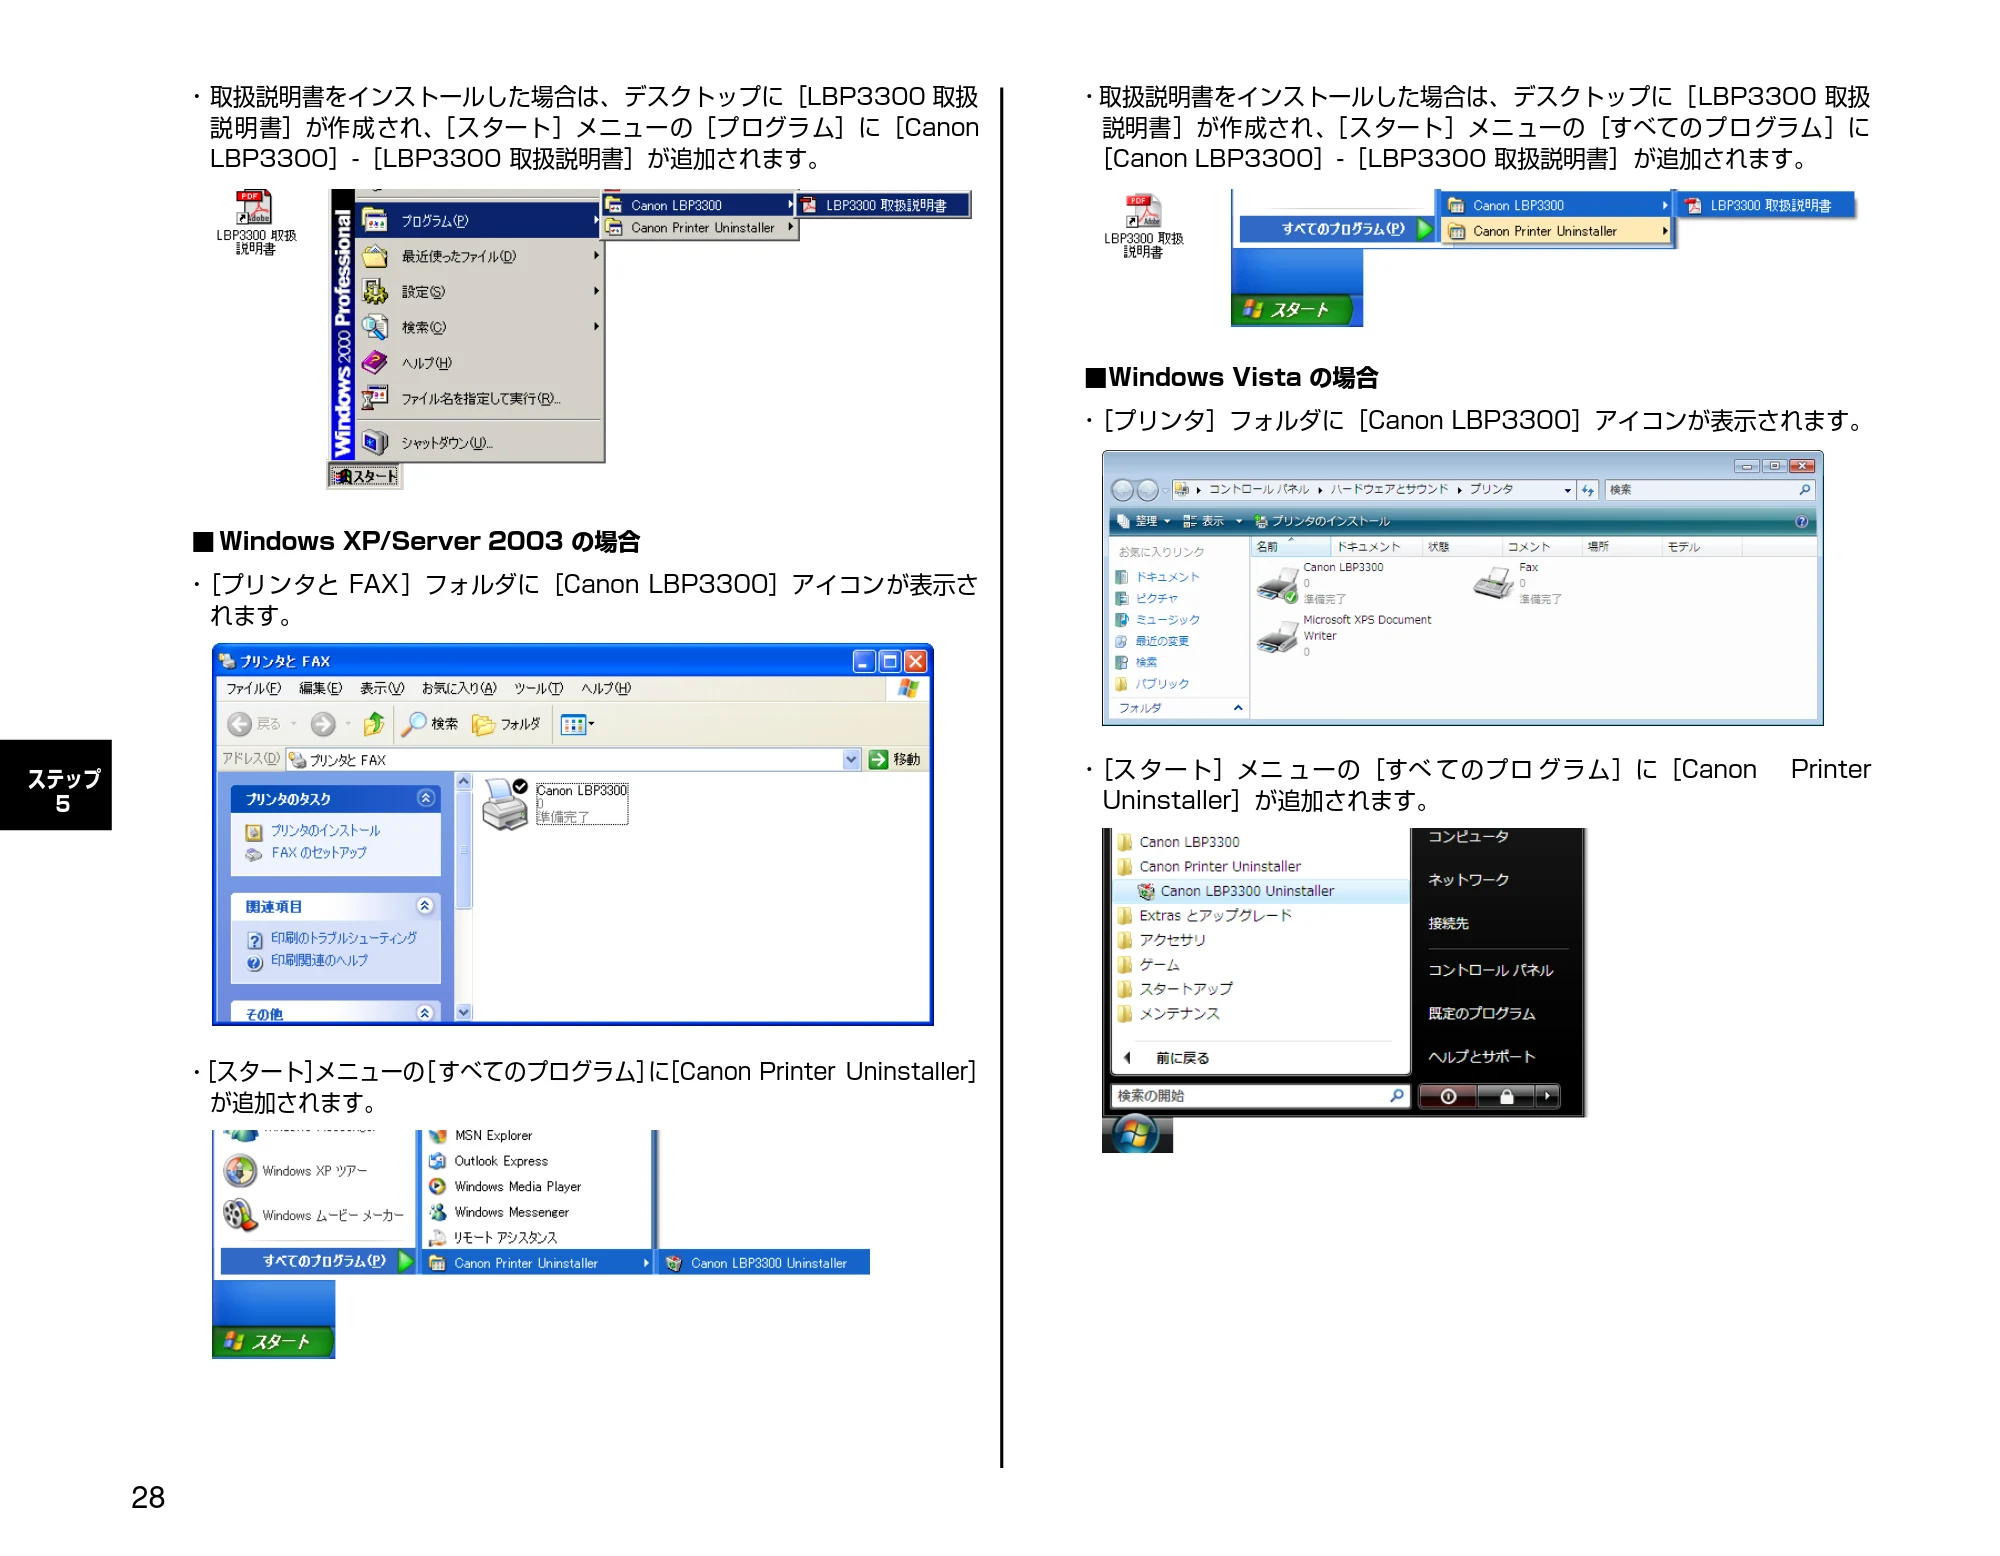Click the Back arrow in XP toolbar
2000x1556 pixels.
(x=240, y=724)
